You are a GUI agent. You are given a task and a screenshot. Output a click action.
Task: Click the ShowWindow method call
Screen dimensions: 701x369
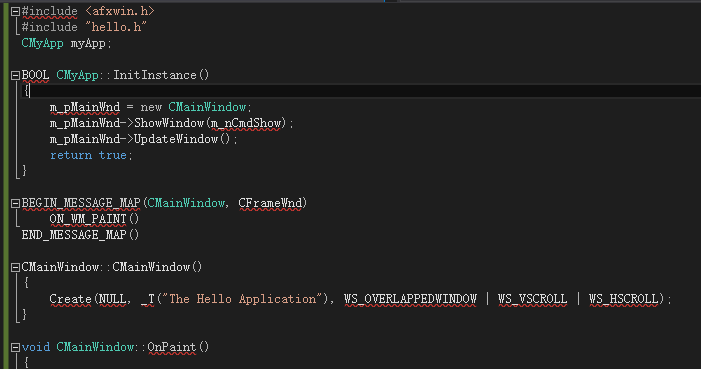click(x=169, y=123)
